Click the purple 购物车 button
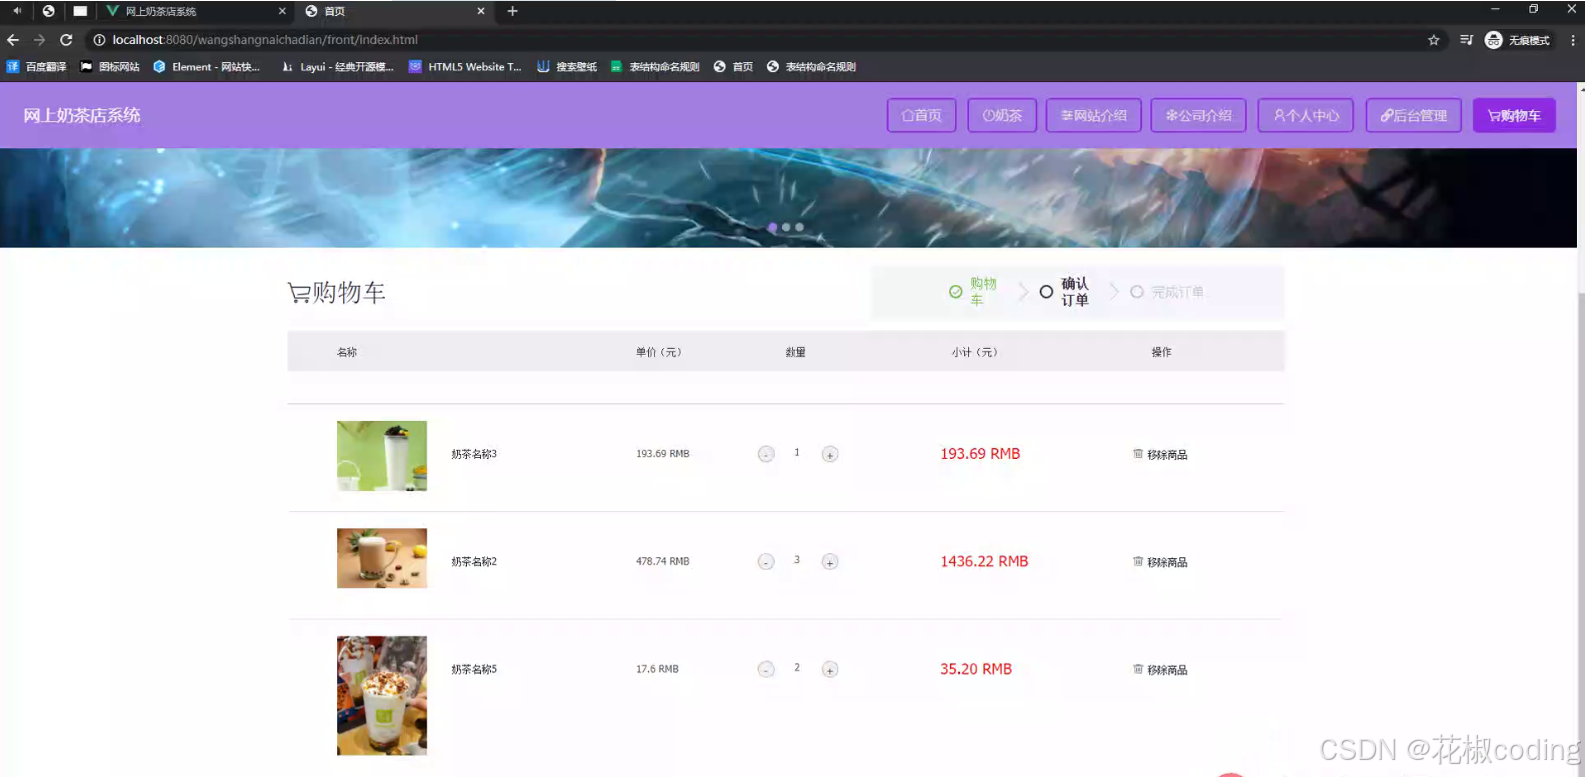 pyautogui.click(x=1514, y=115)
